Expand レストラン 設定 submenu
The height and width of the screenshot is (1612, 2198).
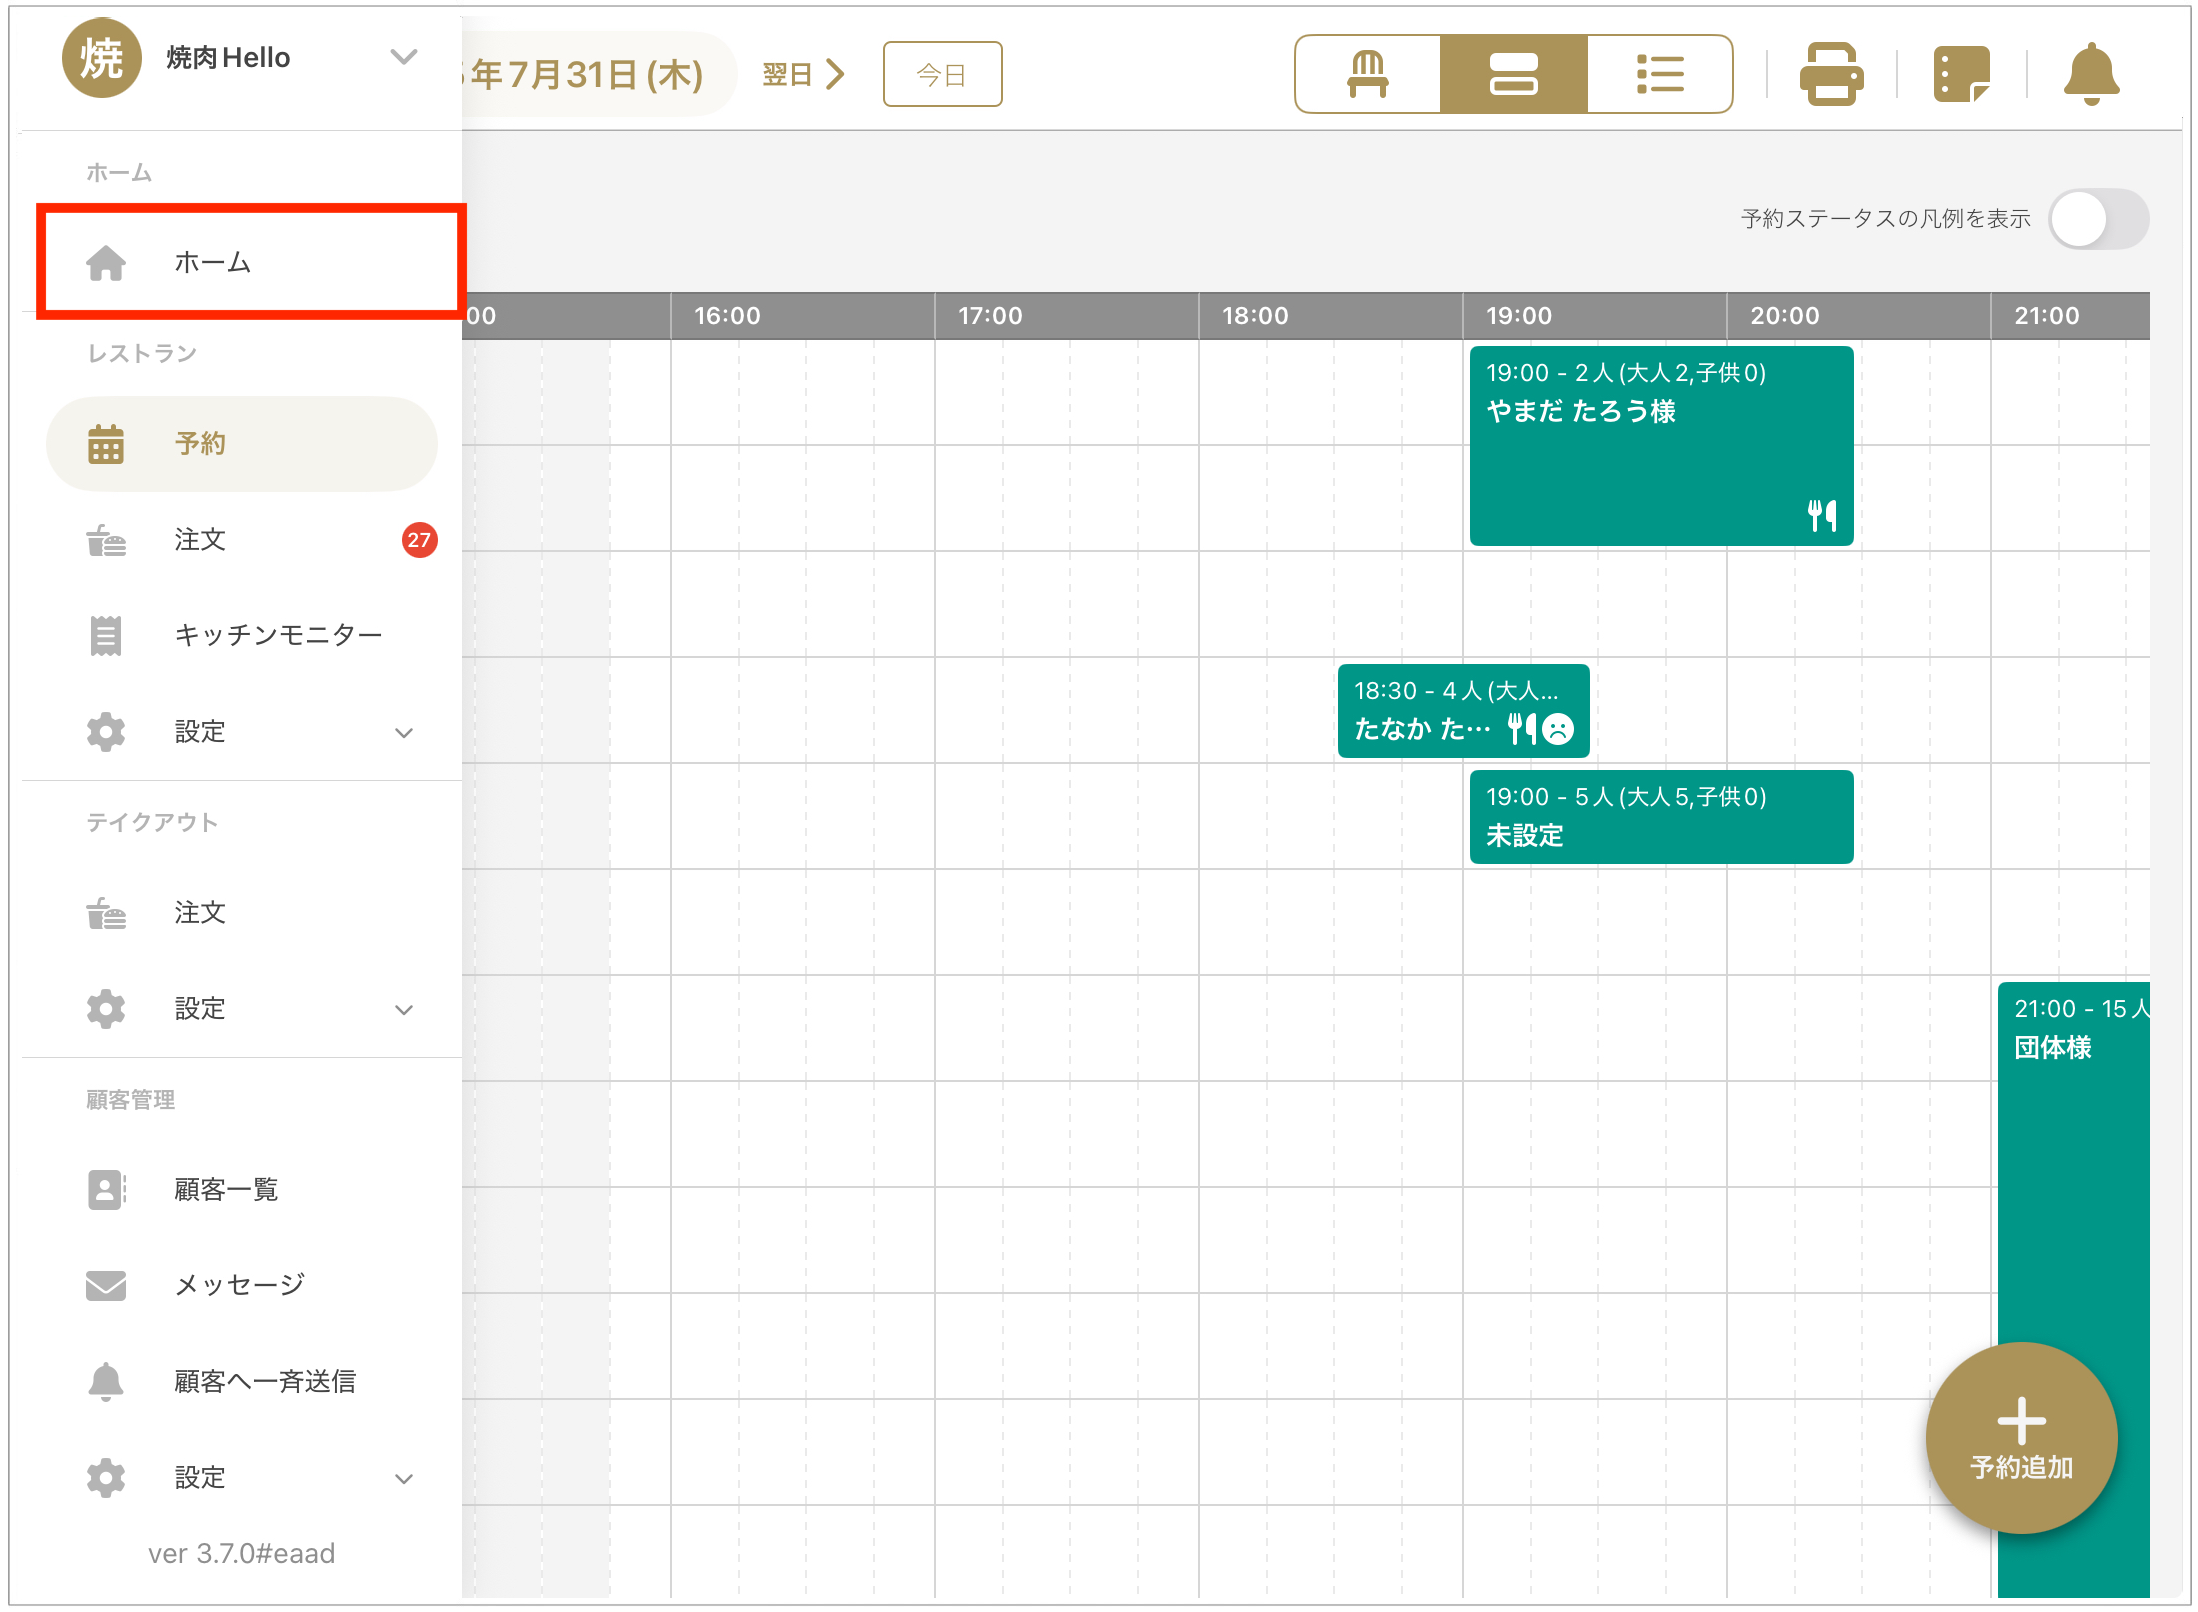coord(403,732)
